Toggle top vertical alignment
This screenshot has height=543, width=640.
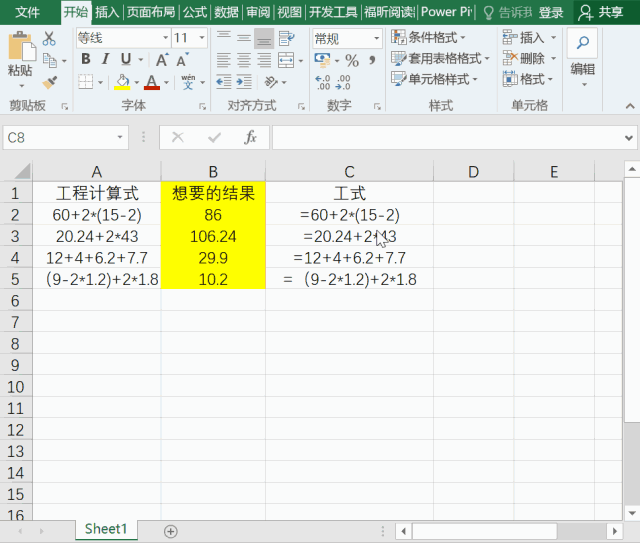click(224, 38)
